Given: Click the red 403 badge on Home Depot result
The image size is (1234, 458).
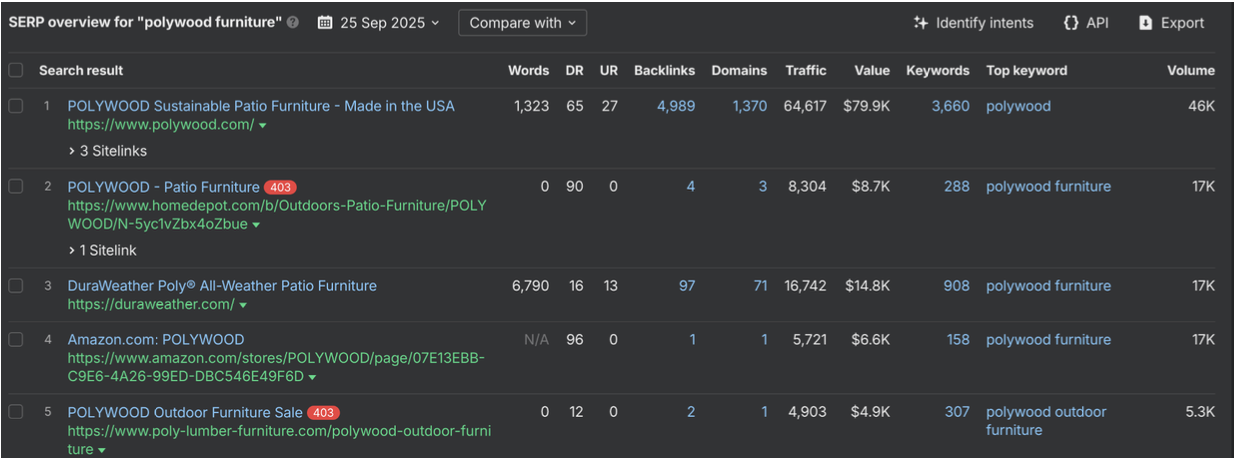Looking at the screenshot, I should [280, 187].
